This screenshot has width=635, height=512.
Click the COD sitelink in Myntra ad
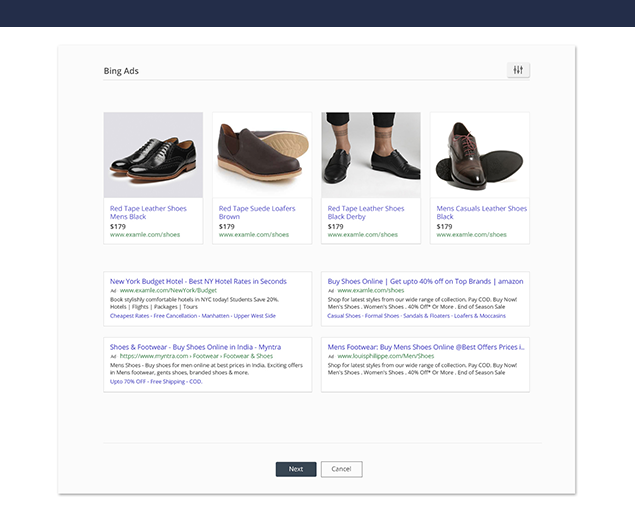(195, 382)
